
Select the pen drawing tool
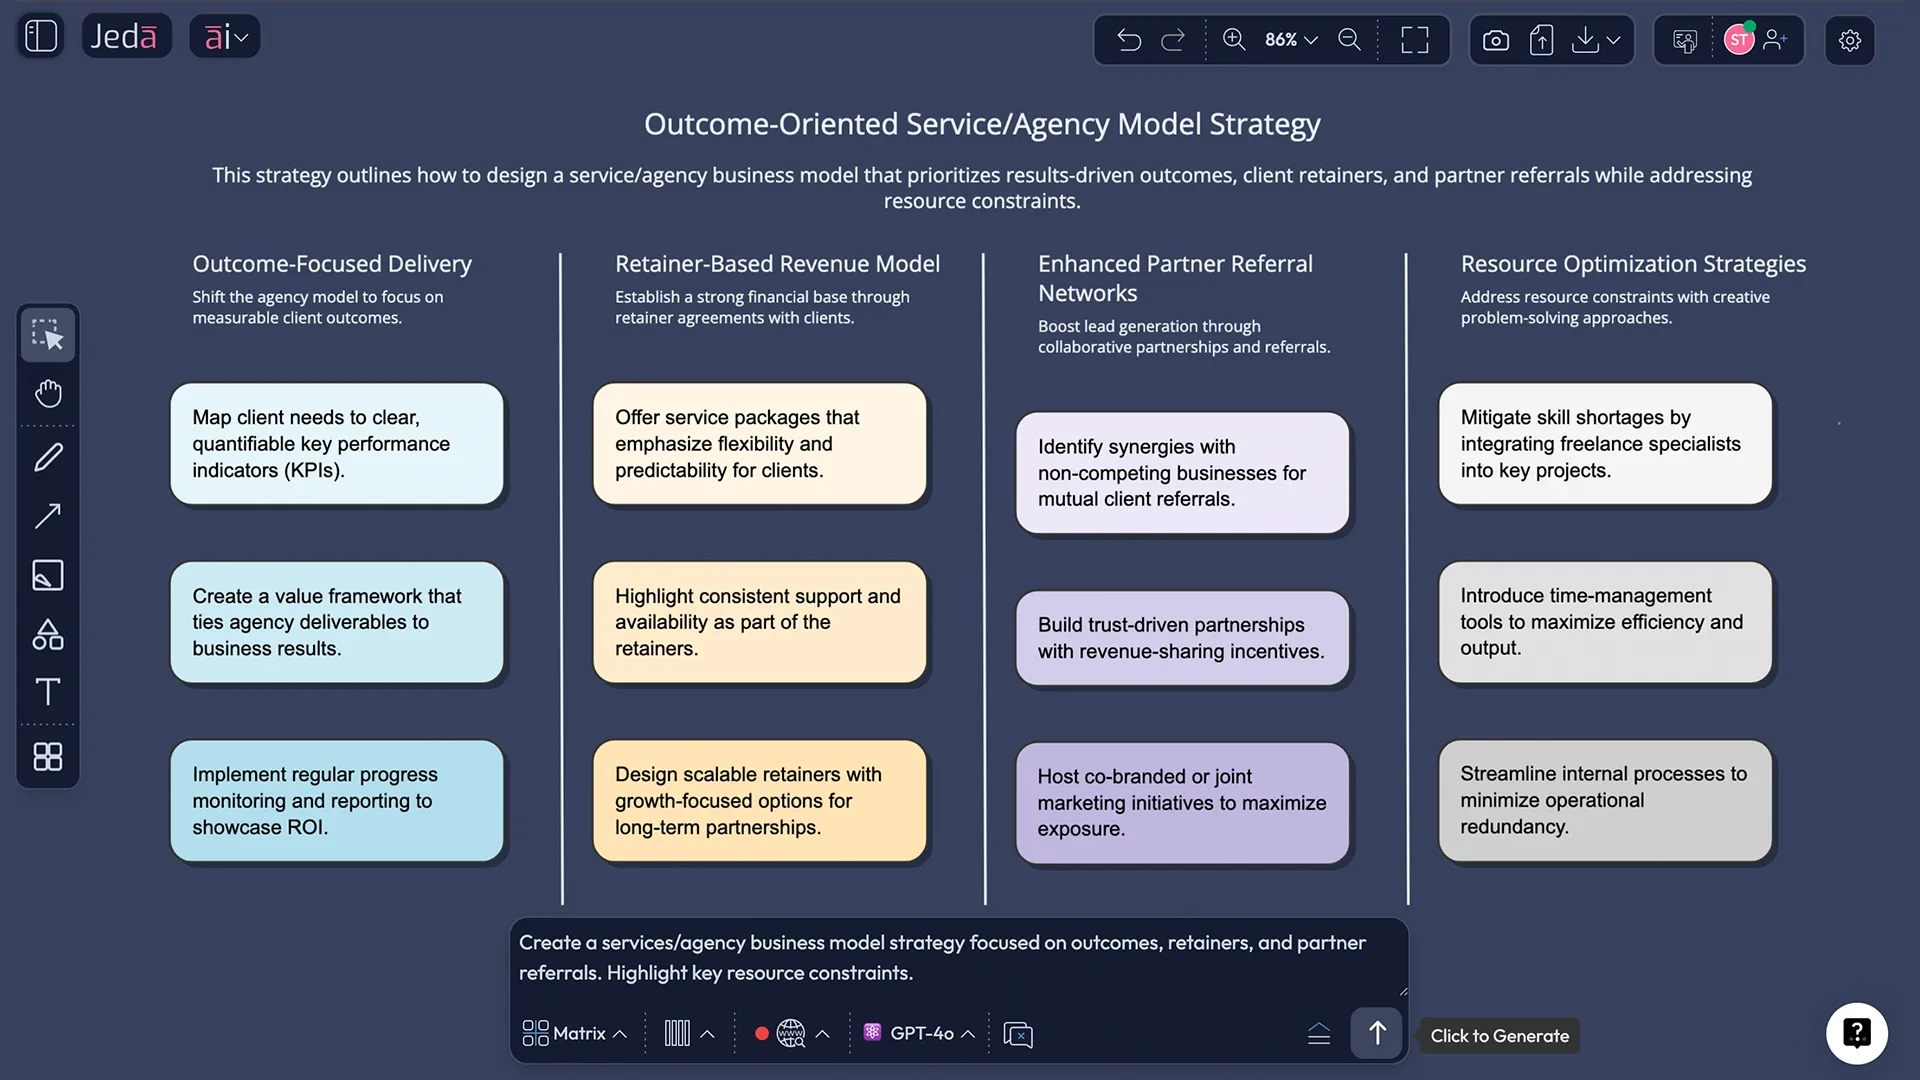tap(47, 457)
